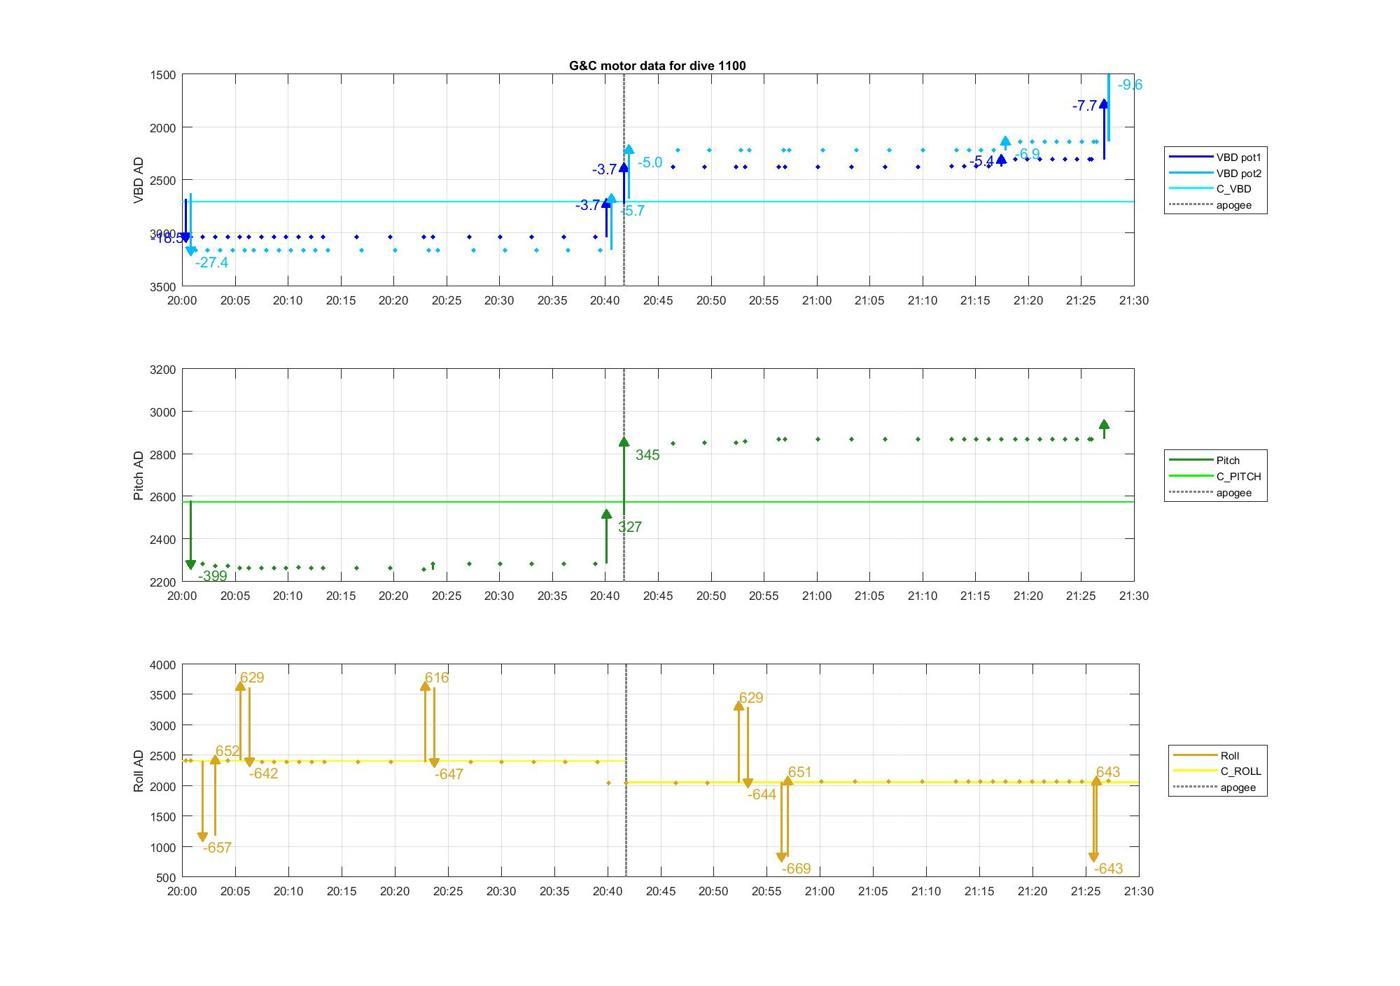Click the -647 annotation in Roll plot
The image size is (1400, 986).
[449, 774]
